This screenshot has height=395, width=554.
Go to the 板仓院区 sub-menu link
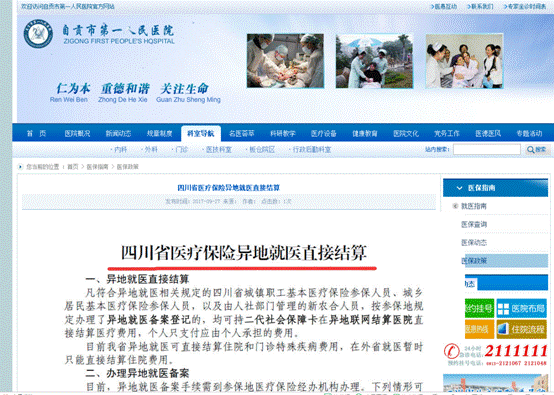(262, 149)
